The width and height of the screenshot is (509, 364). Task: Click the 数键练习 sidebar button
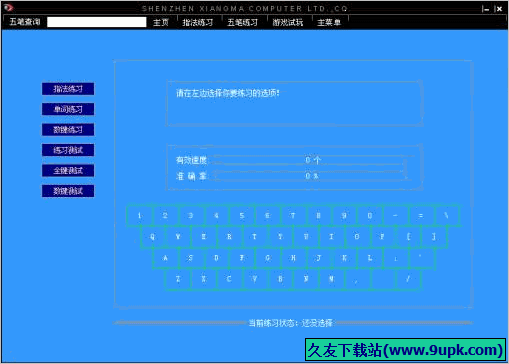click(x=68, y=130)
